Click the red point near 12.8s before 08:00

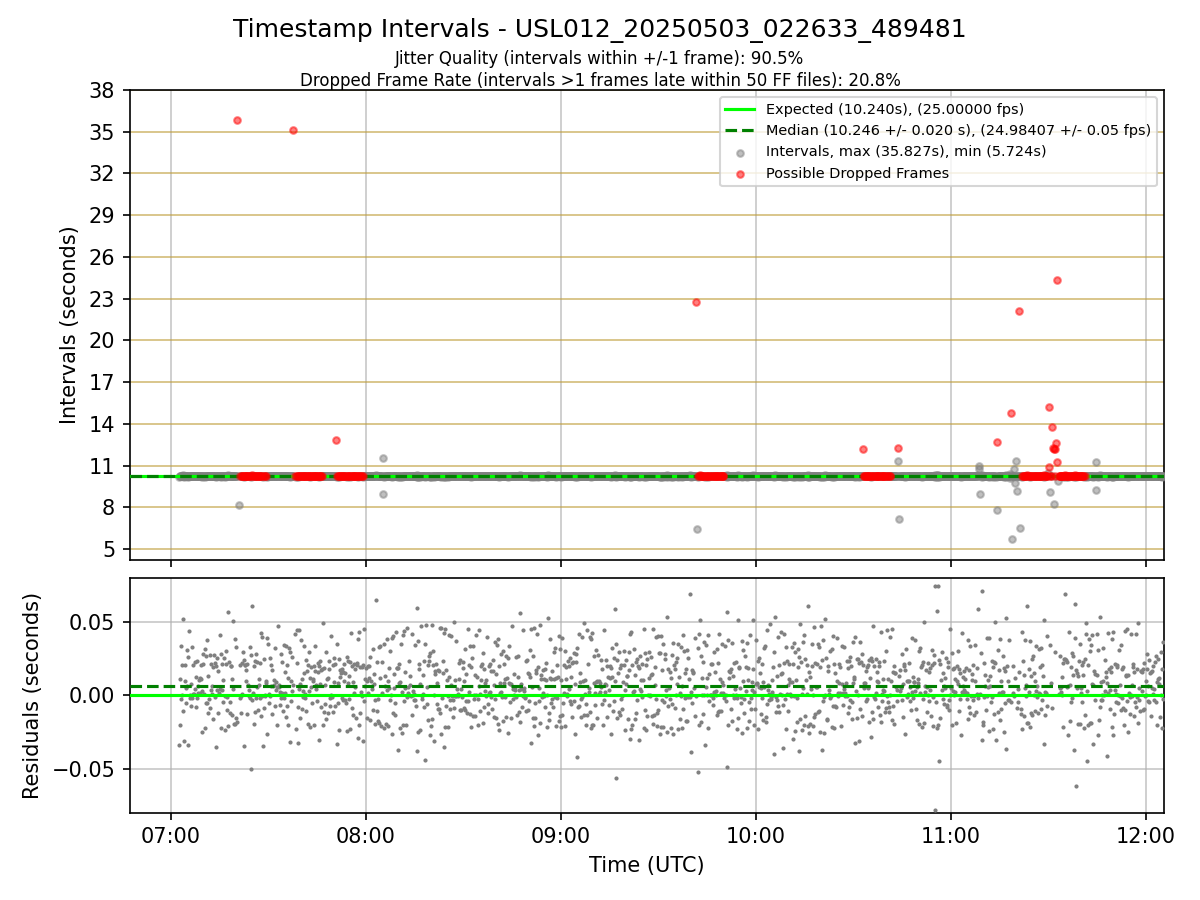tap(336, 440)
